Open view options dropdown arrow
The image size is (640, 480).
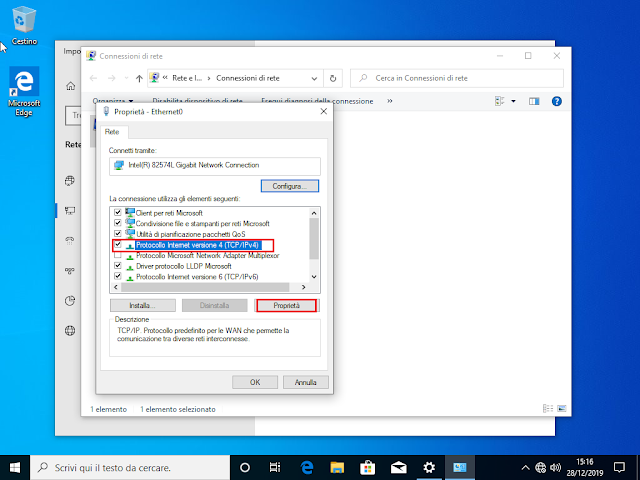513,101
